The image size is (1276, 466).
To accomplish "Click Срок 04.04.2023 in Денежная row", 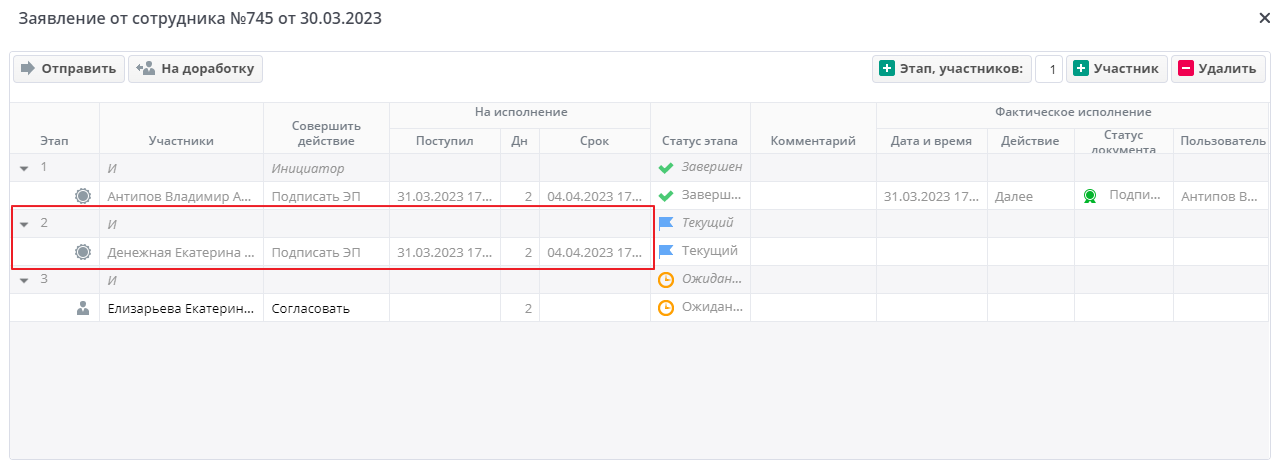I will [x=594, y=252].
